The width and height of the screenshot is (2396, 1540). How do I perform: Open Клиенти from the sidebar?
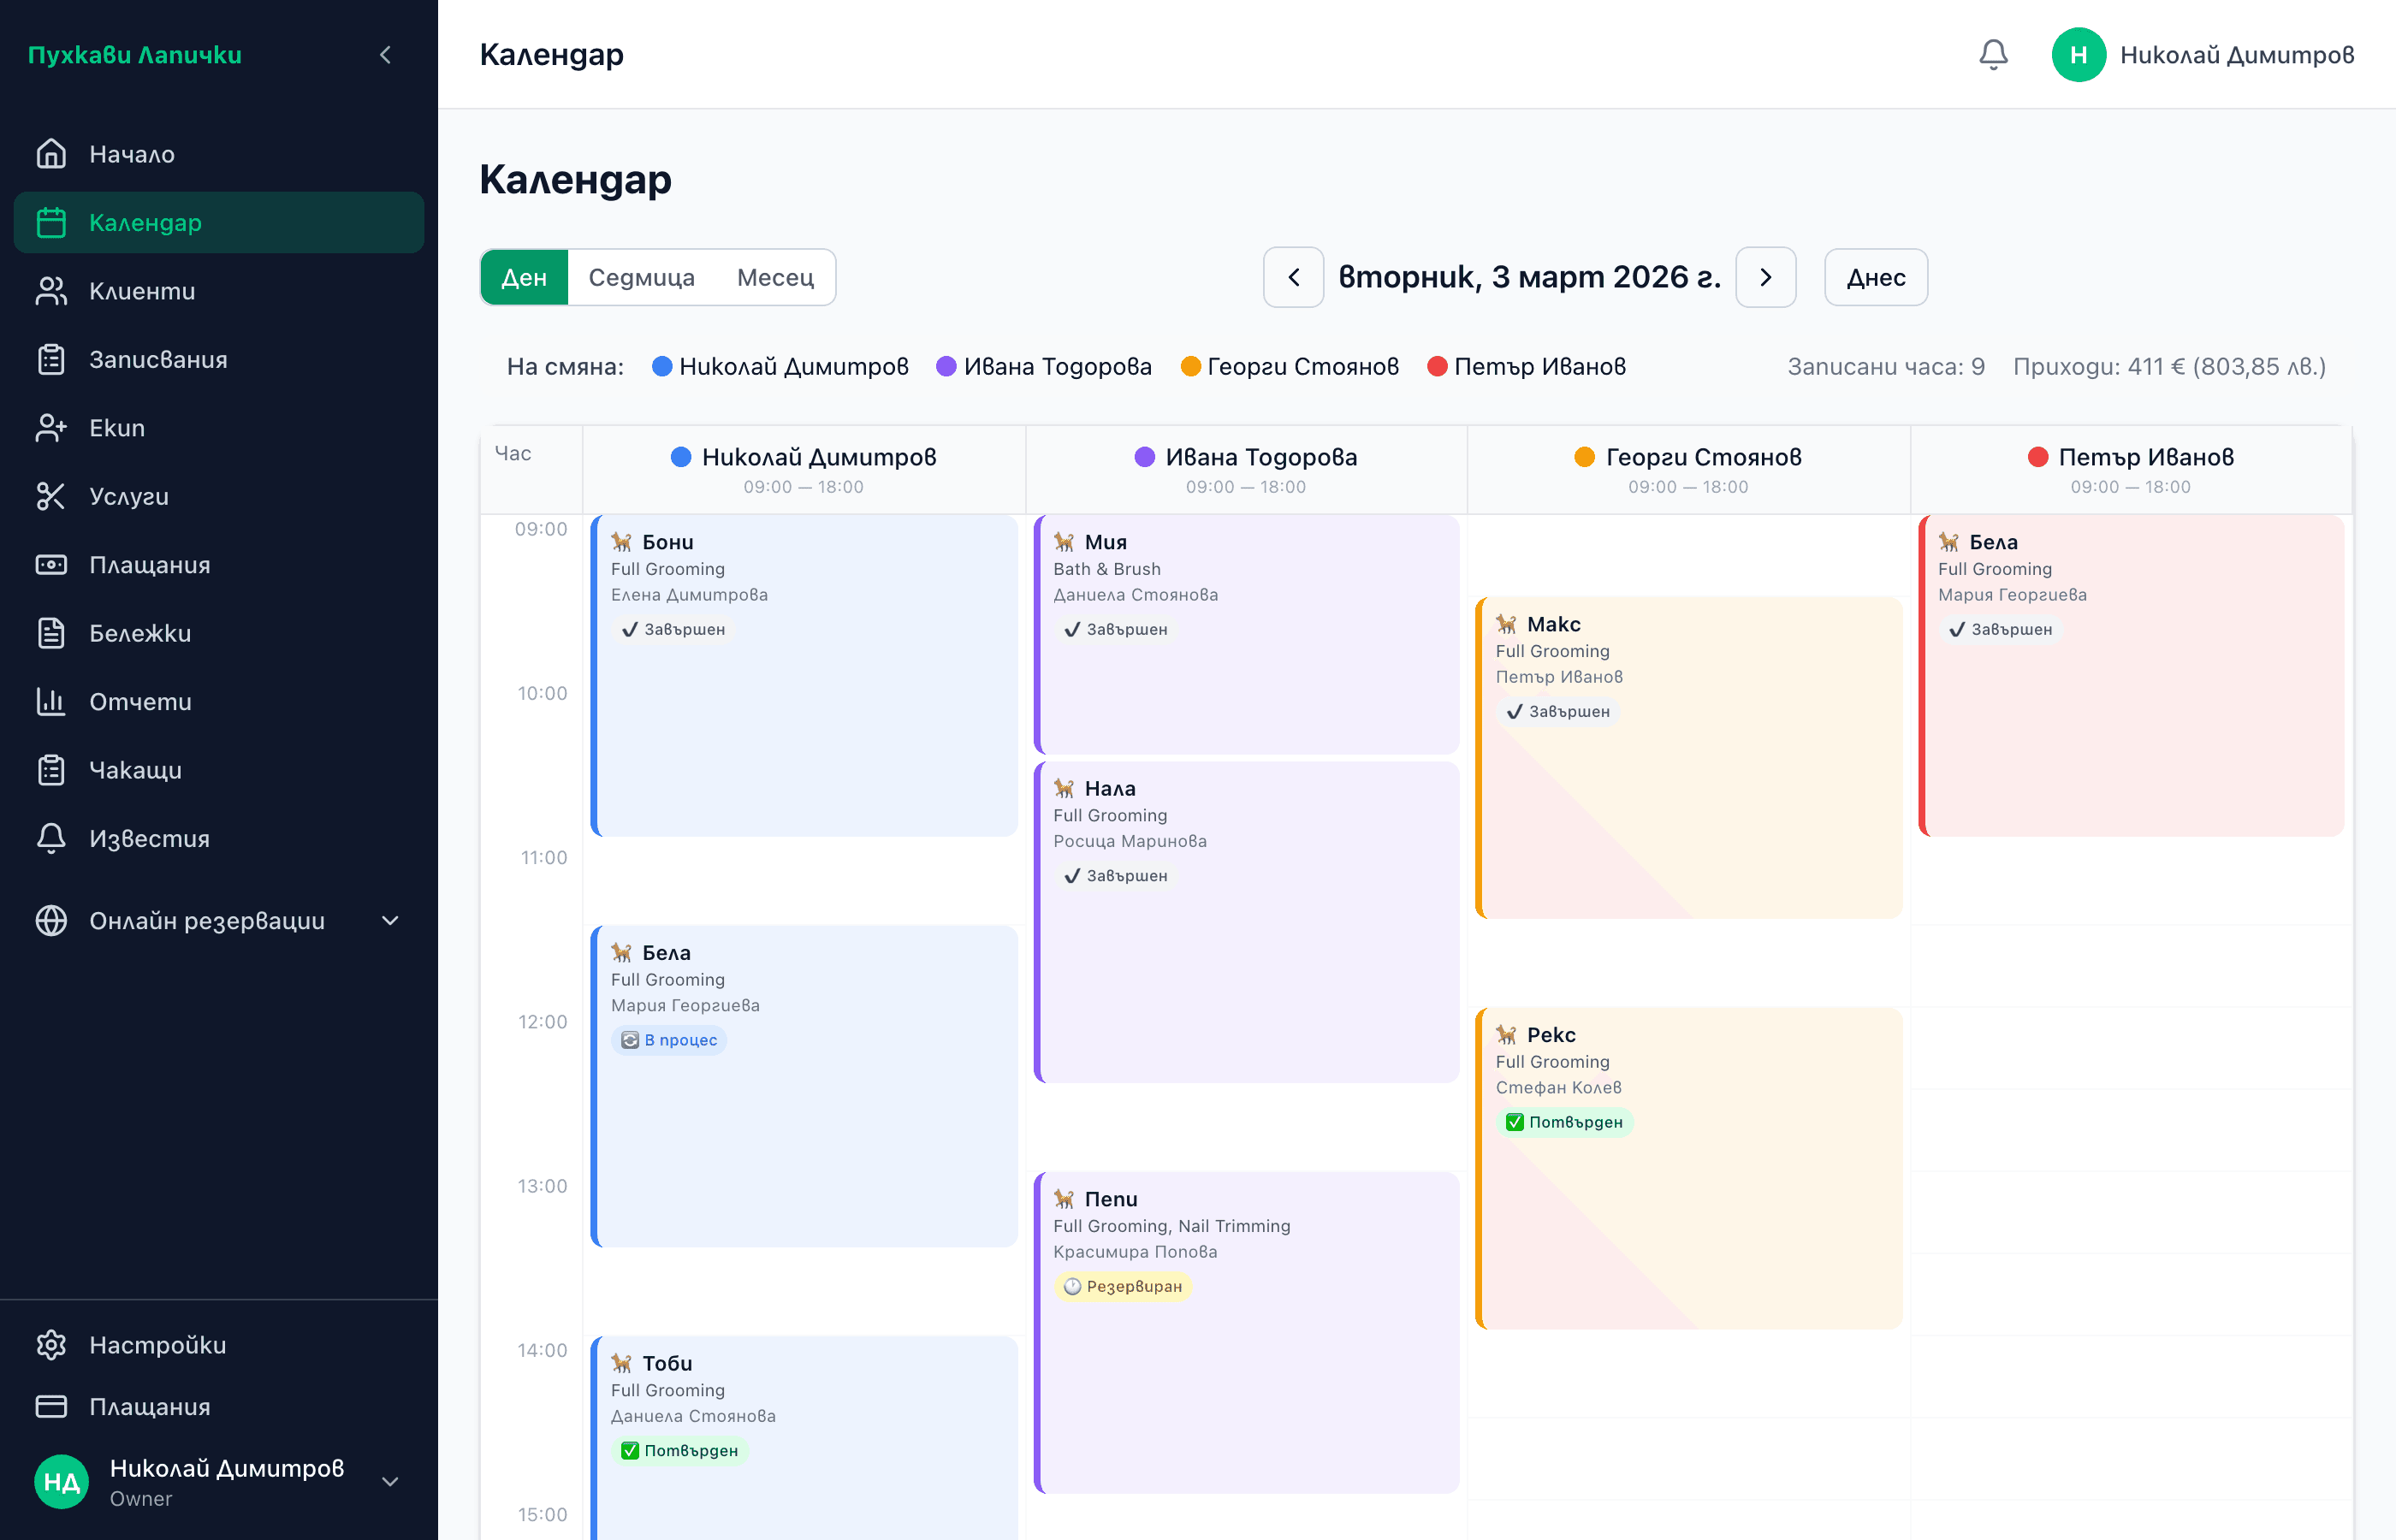point(141,291)
